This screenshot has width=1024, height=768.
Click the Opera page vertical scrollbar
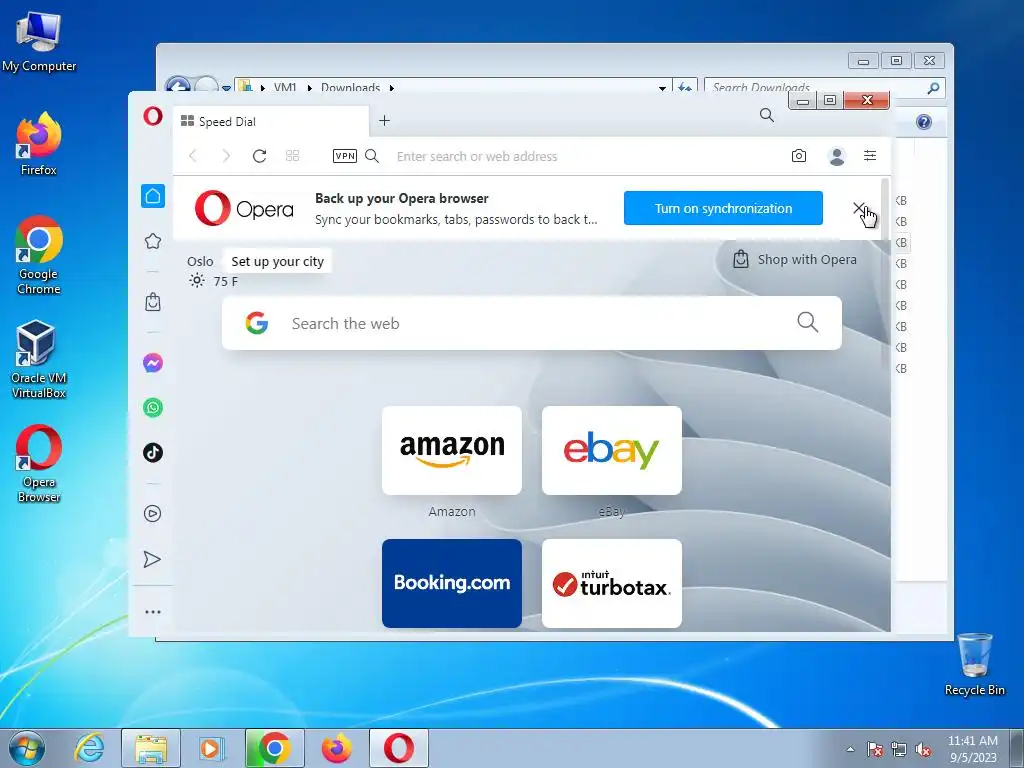886,274
